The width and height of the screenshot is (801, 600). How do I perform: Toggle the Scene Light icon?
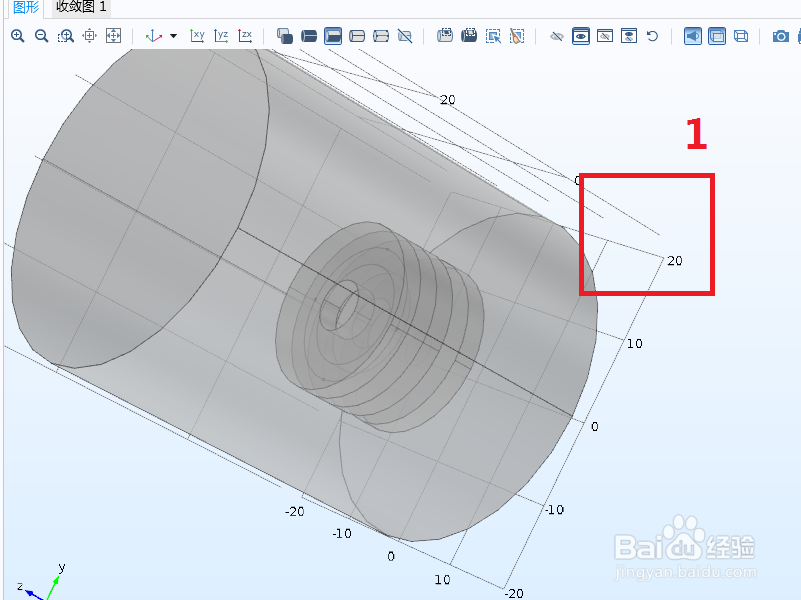(x=693, y=36)
